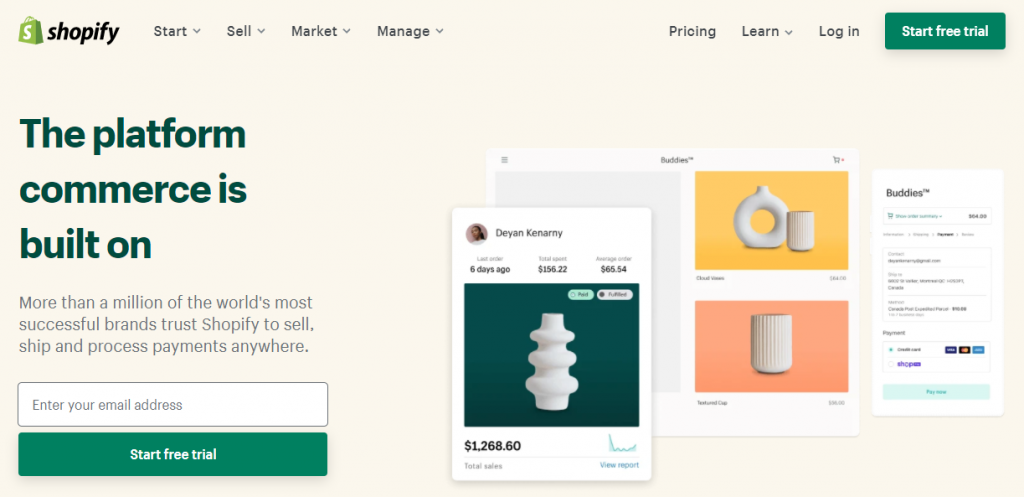Open the hamburger menu in Buddies storefront

[504, 160]
